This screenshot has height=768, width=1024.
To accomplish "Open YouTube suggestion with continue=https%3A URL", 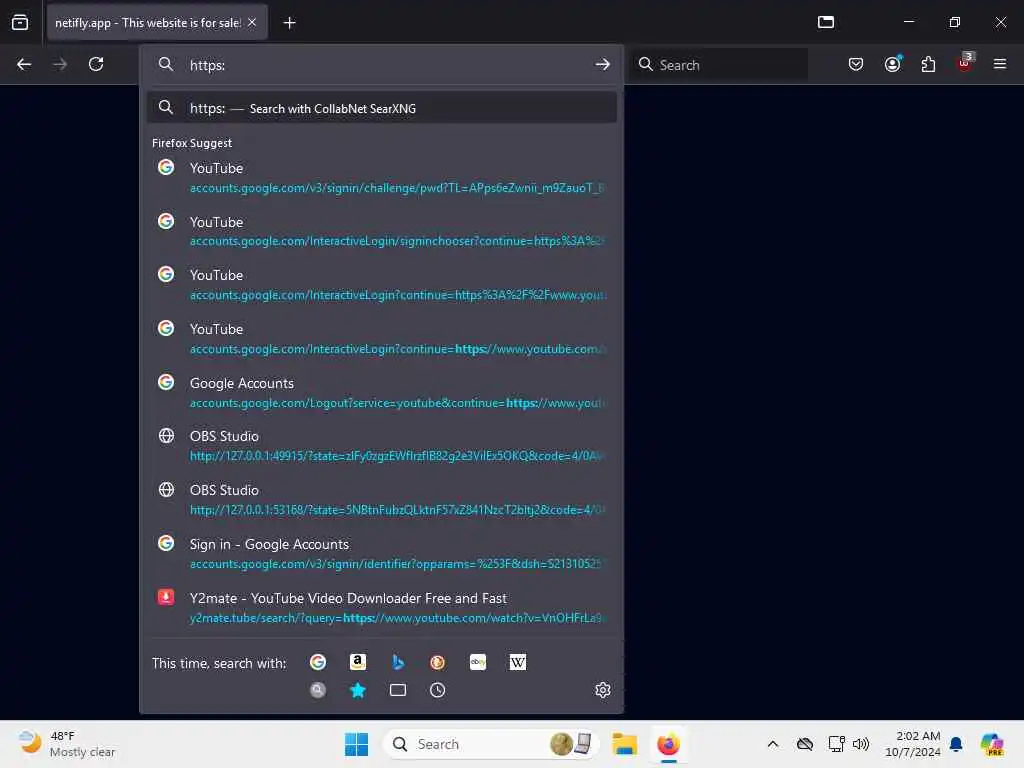I will click(382, 285).
